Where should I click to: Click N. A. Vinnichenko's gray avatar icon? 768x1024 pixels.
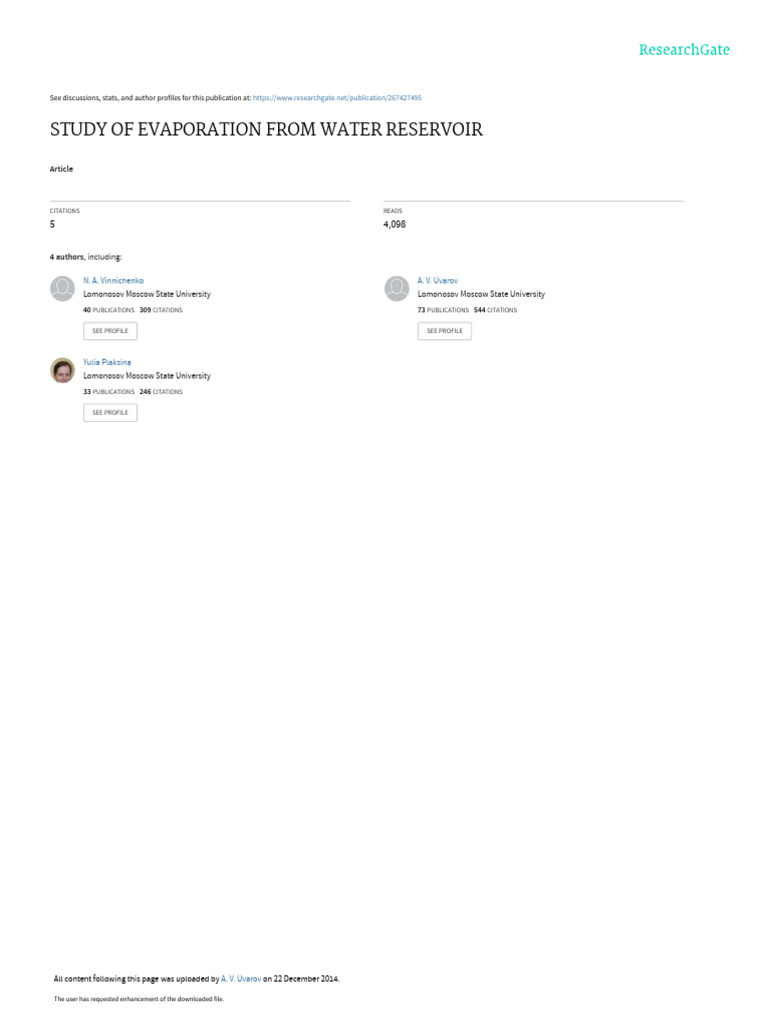[63, 288]
